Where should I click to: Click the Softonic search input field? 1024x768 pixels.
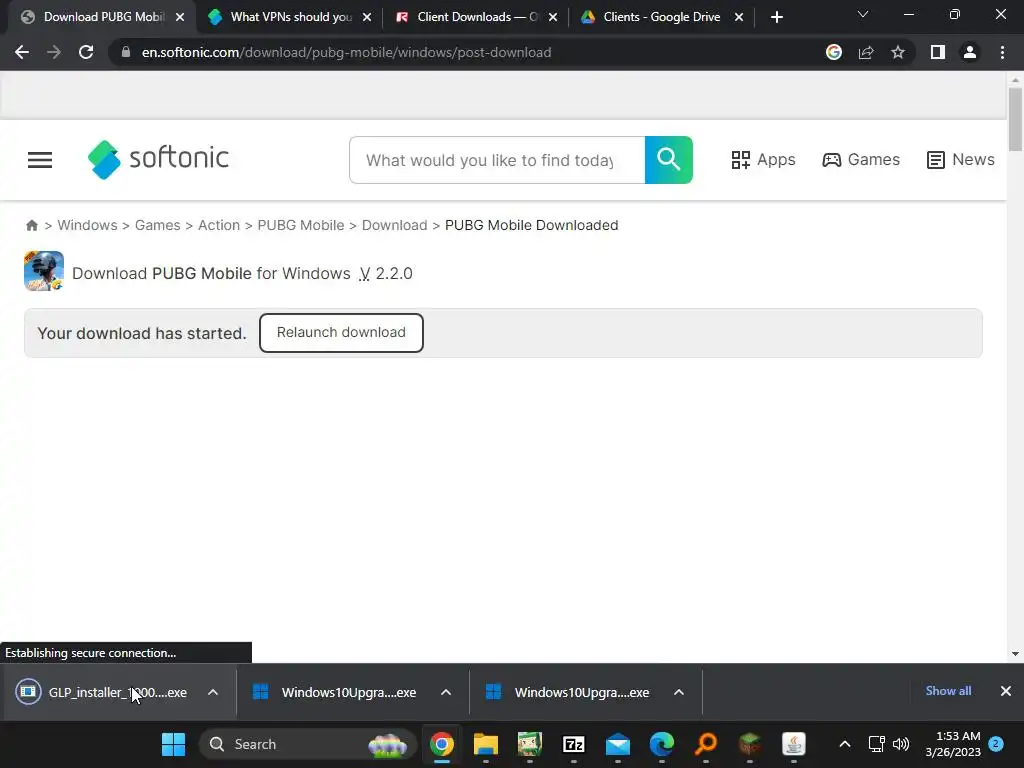pos(497,160)
